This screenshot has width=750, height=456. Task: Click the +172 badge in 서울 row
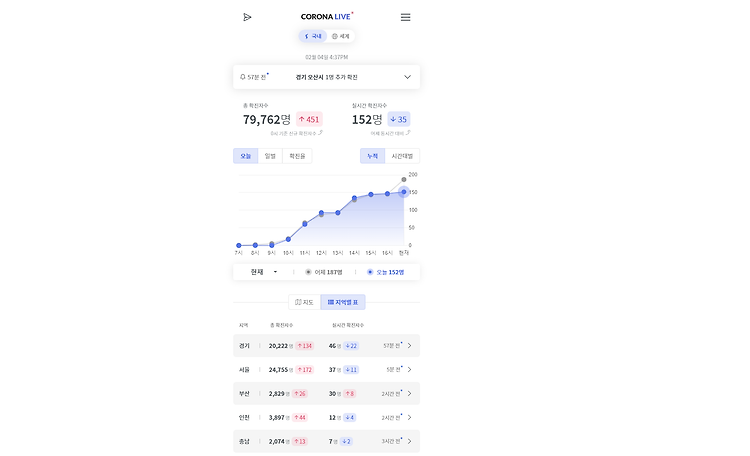[304, 369]
